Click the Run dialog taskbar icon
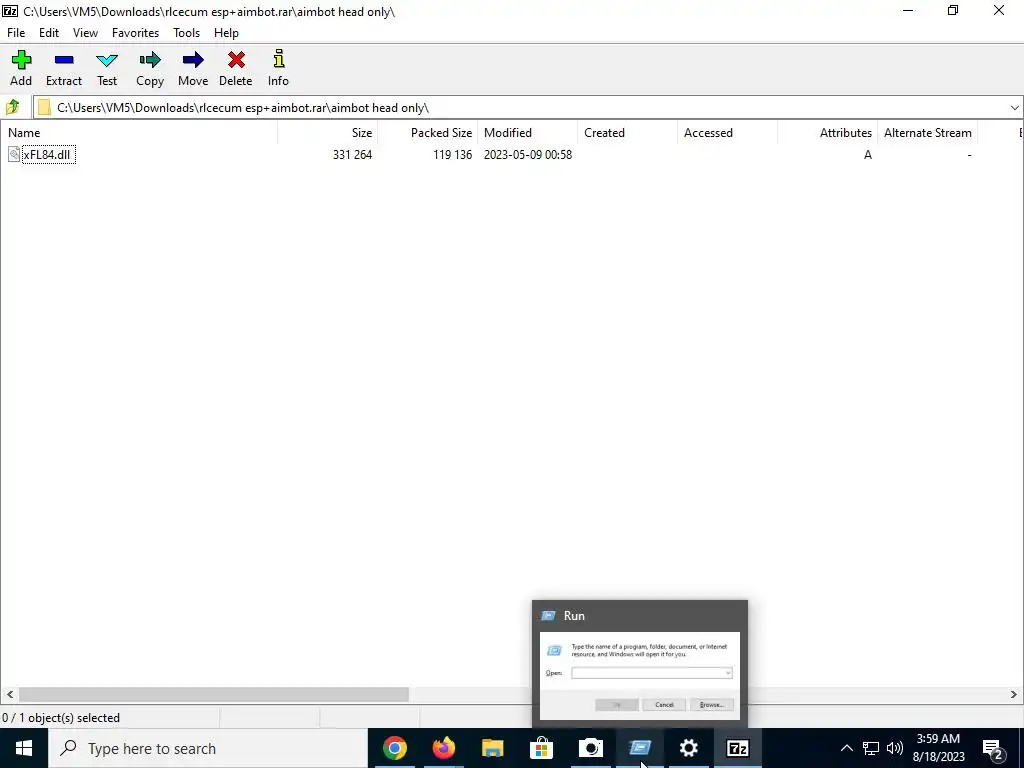Viewport: 1024px width, 768px height. click(x=639, y=748)
